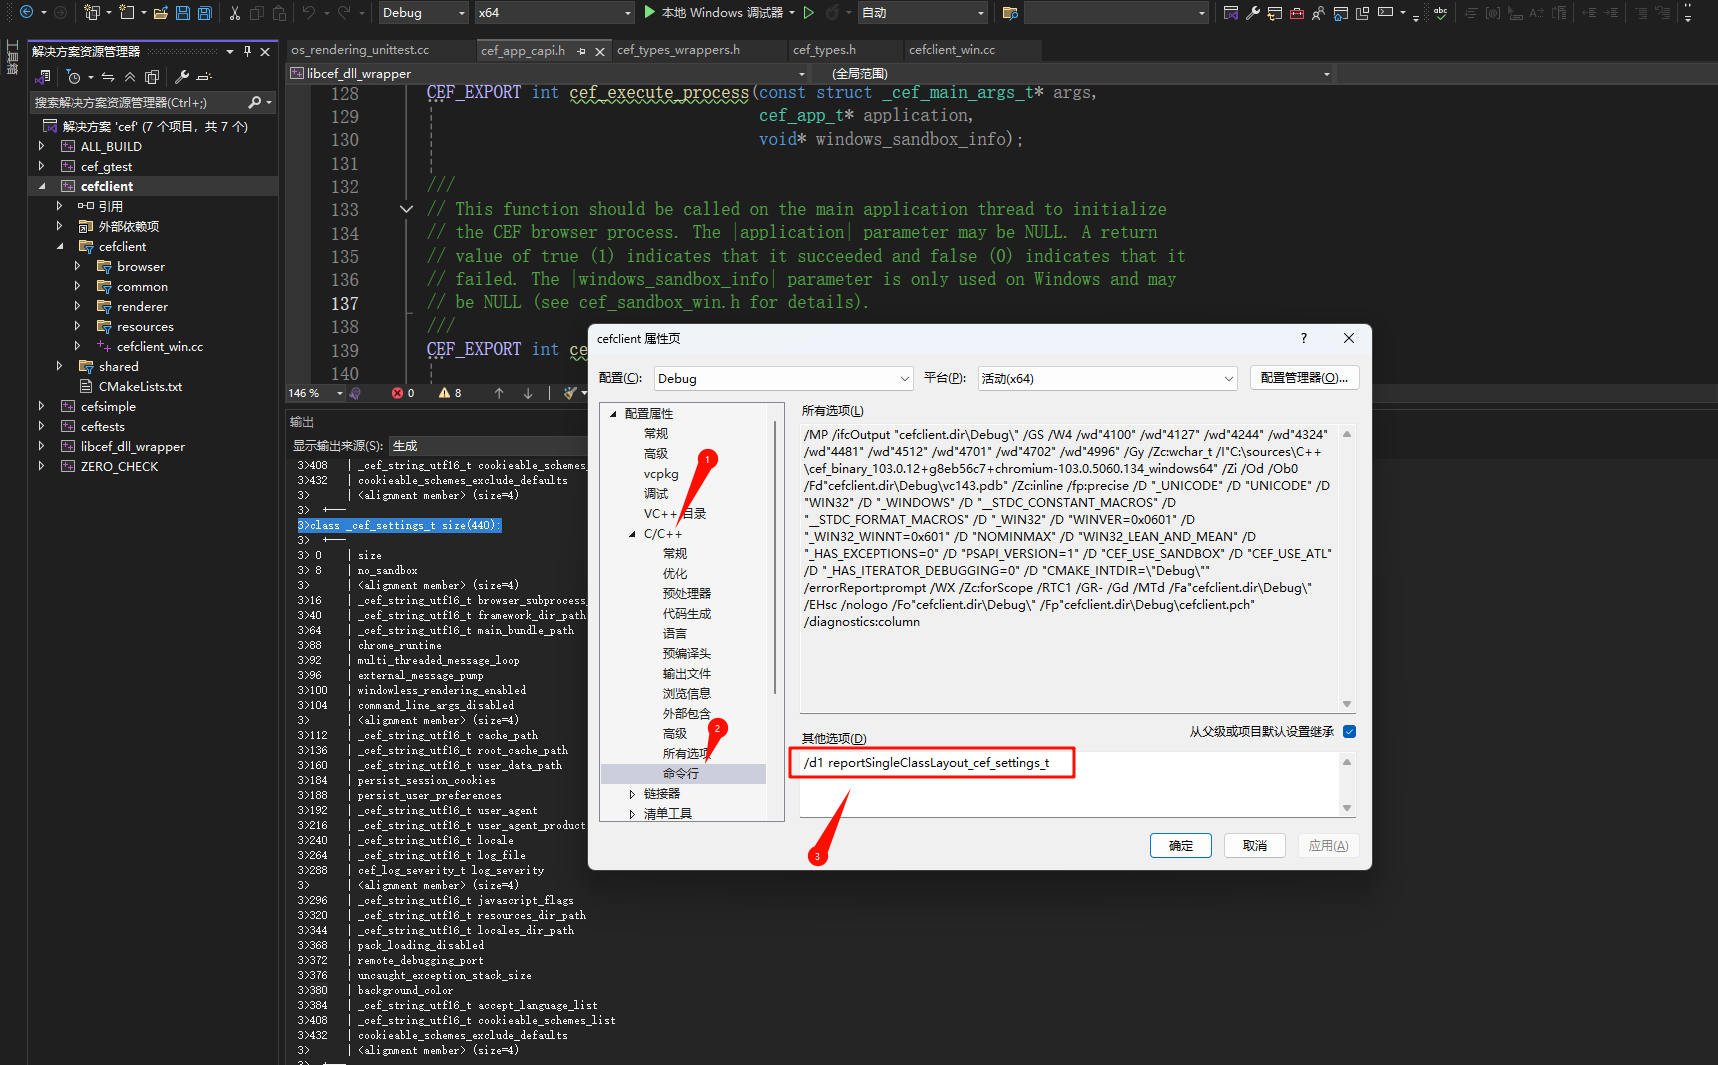Expand the cefsimple project node
Viewport: 1718px width, 1065px height.
41,406
